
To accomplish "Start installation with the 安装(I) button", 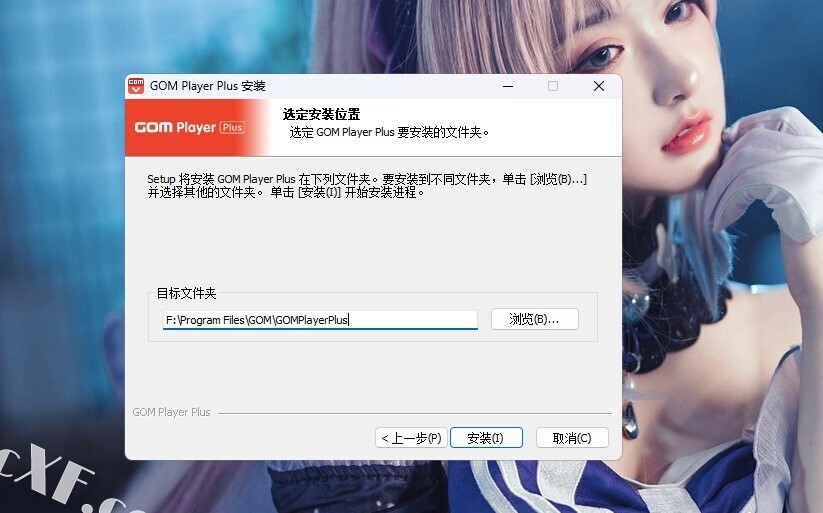I will coord(486,438).
